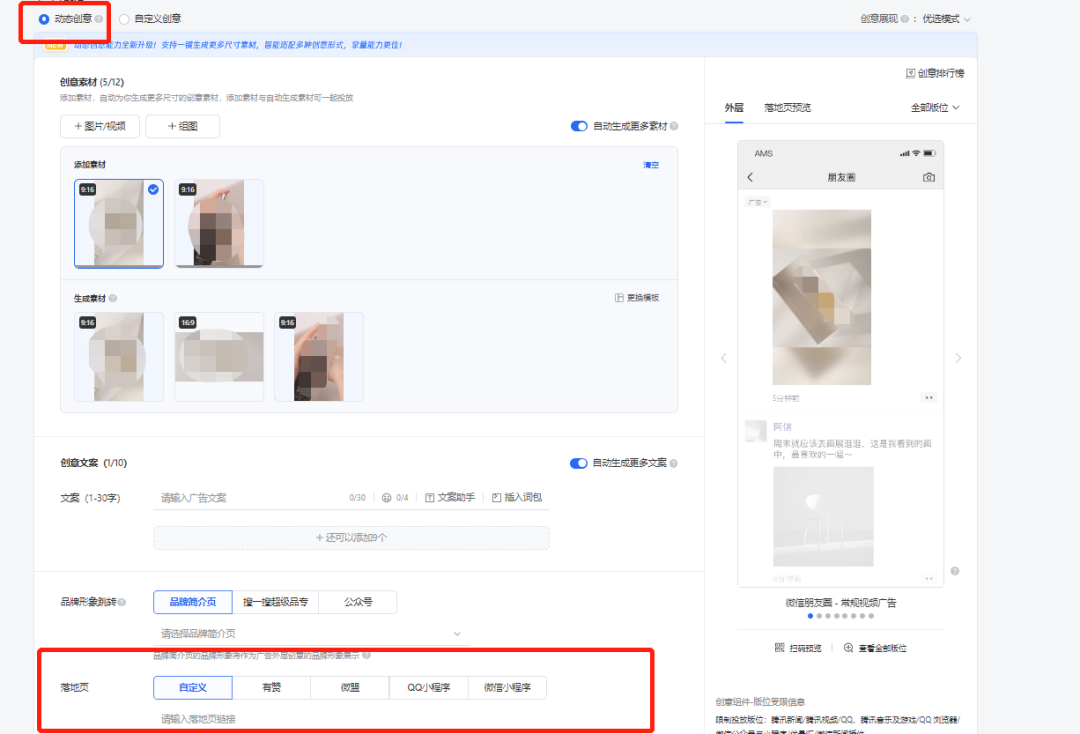Click the 清空 clear link
Image resolution: width=1080 pixels, height=734 pixels.
650,165
